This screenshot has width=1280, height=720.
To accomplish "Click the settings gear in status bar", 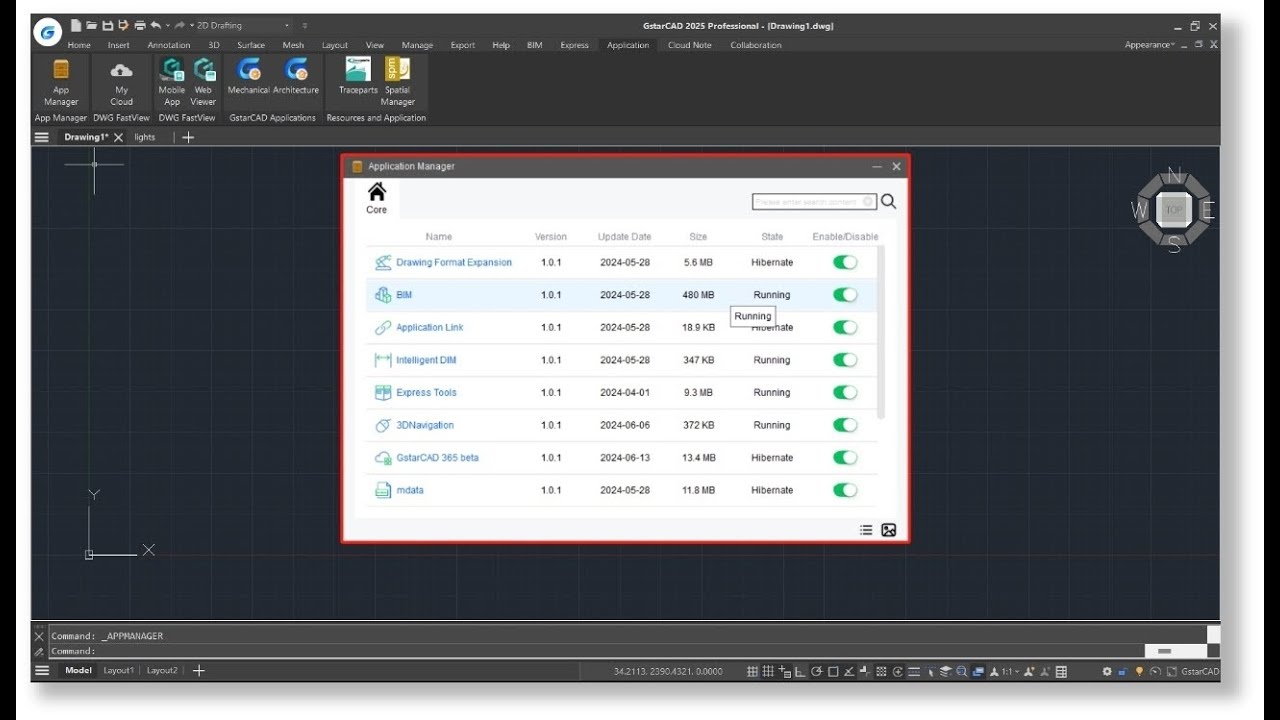I will tap(1107, 671).
